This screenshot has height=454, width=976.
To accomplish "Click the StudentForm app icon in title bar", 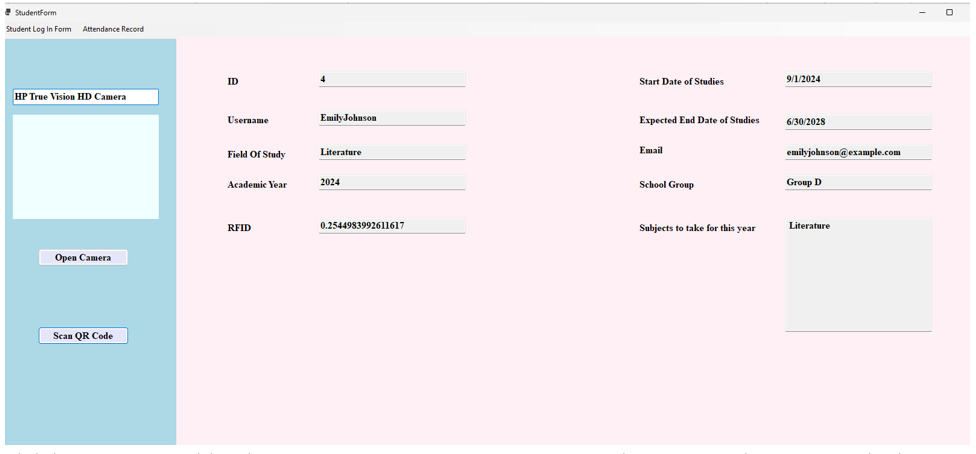I will point(8,13).
